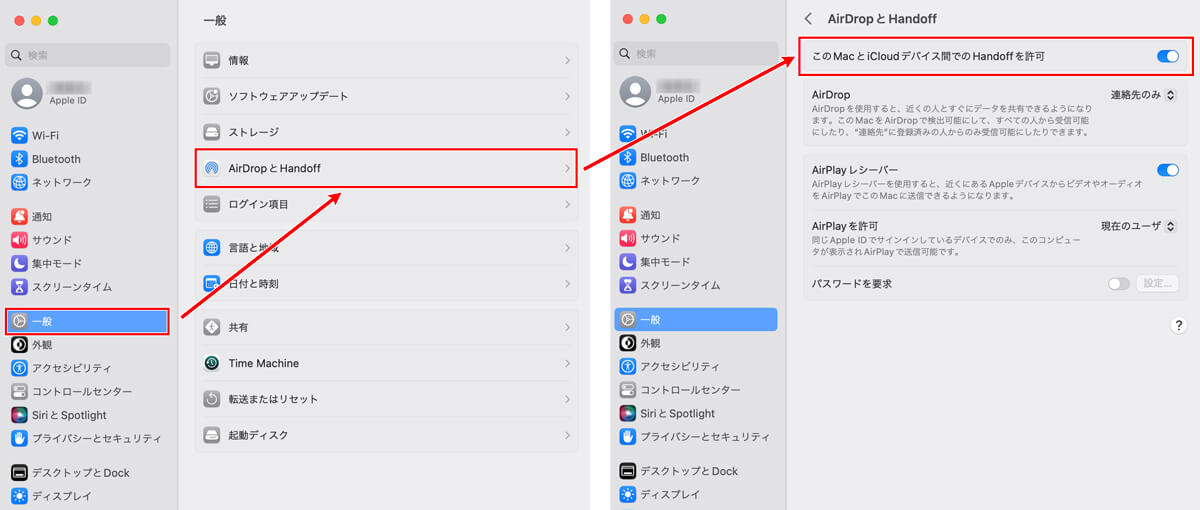1200x510 pixels.
Task: Click 検索 search field in left window
Action: coord(88,54)
